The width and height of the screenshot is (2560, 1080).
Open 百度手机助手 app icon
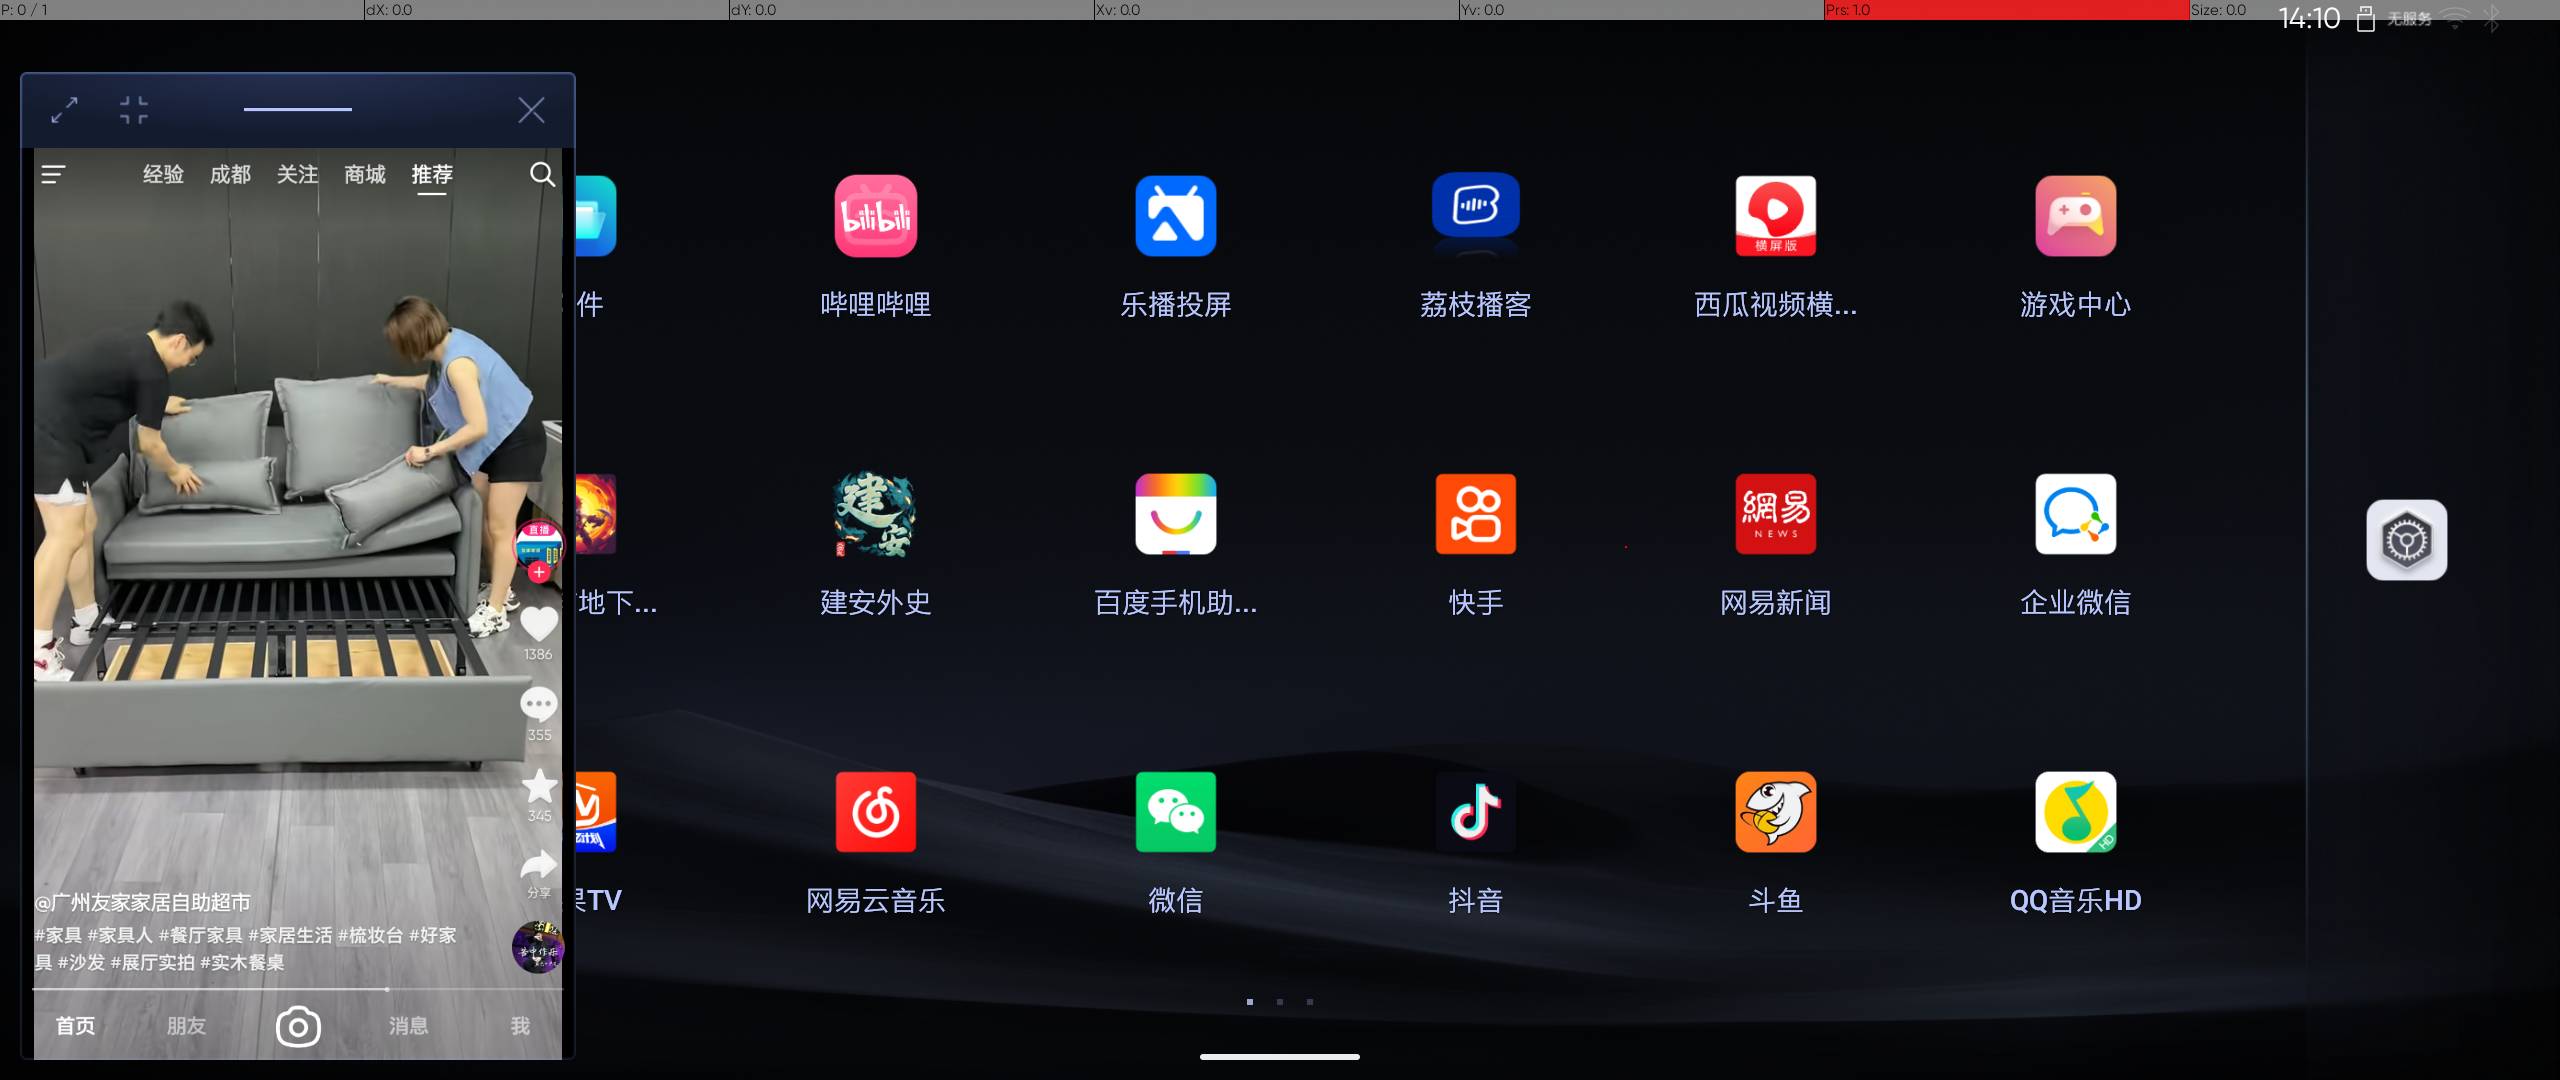1175,514
